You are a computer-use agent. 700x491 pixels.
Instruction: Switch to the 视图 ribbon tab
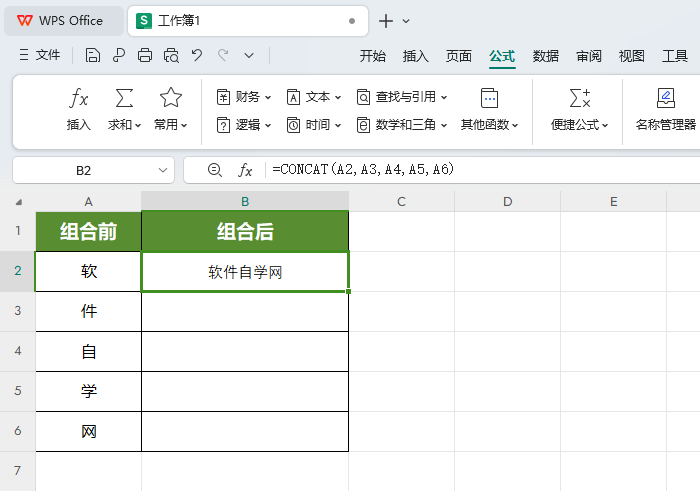coord(631,56)
